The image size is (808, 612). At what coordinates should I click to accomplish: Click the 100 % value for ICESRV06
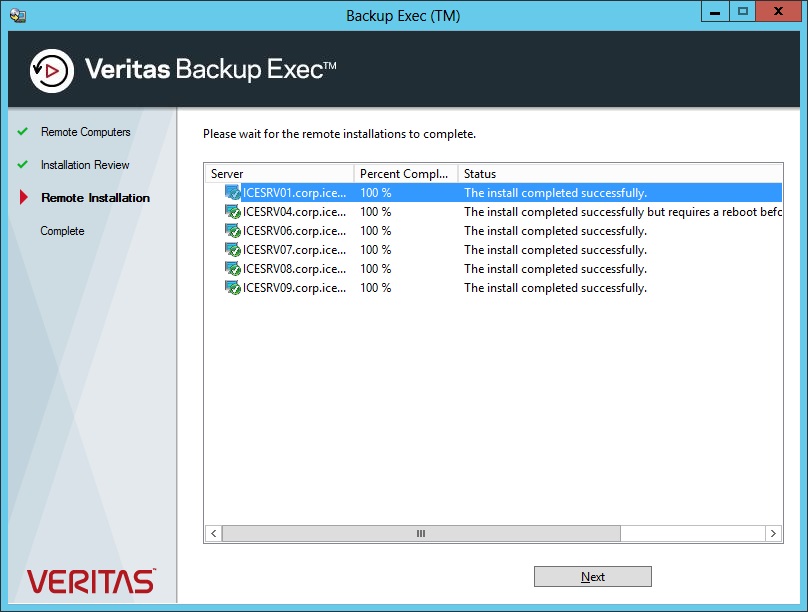coord(376,231)
